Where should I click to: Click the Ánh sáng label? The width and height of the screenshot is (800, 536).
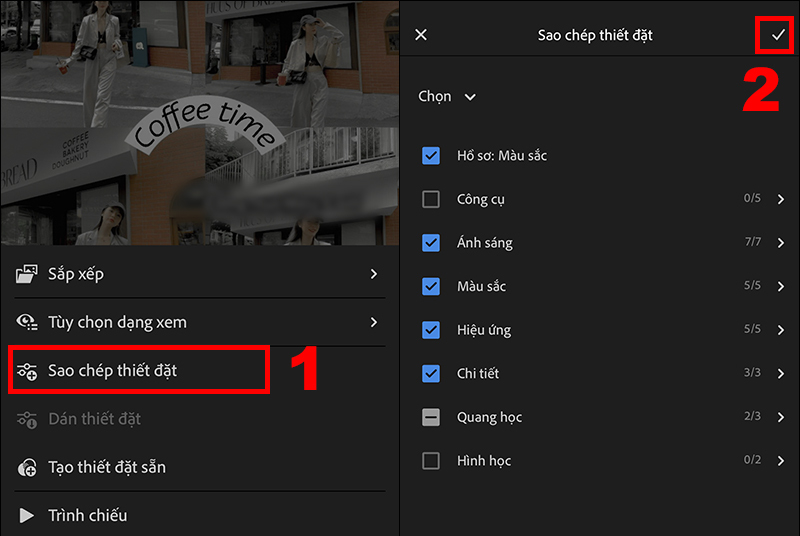coord(484,243)
